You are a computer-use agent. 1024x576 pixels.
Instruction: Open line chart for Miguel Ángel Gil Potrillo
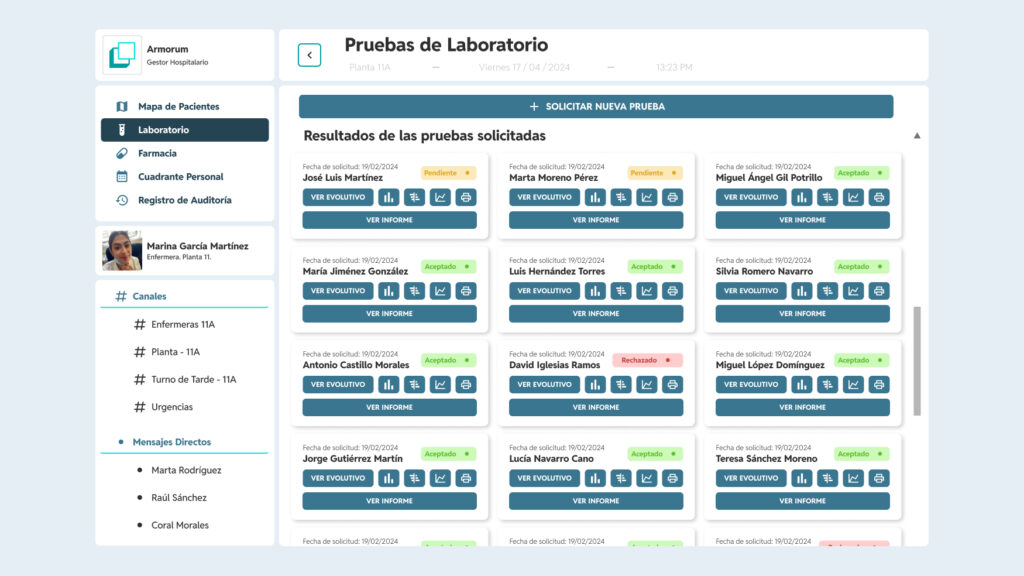854,197
